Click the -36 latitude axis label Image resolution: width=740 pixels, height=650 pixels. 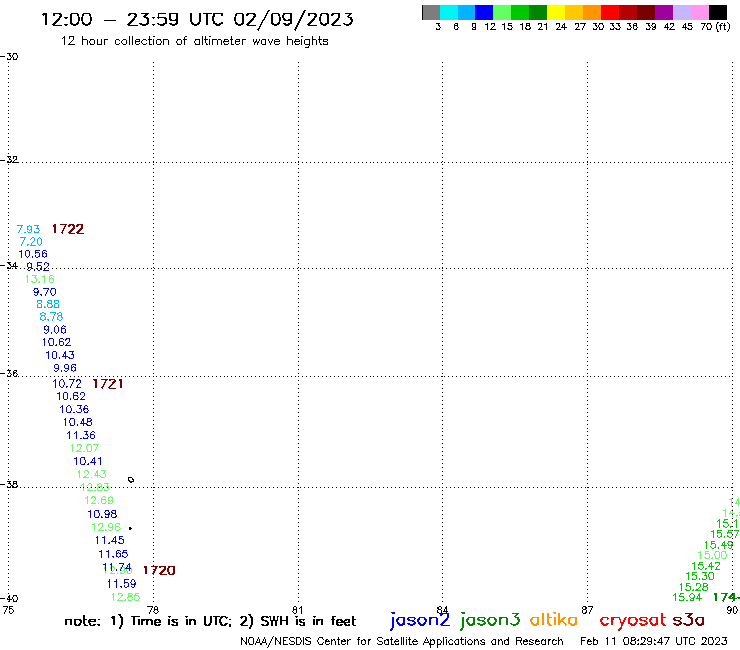click(9, 374)
